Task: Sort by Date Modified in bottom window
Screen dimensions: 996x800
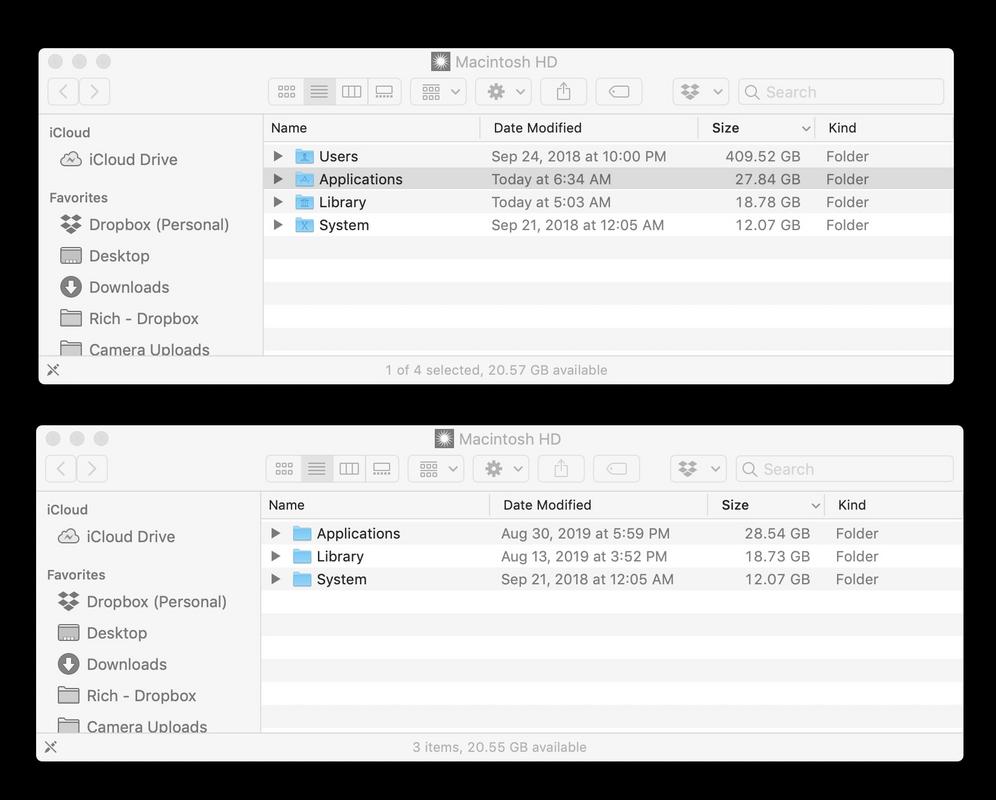Action: pyautogui.click(x=598, y=505)
